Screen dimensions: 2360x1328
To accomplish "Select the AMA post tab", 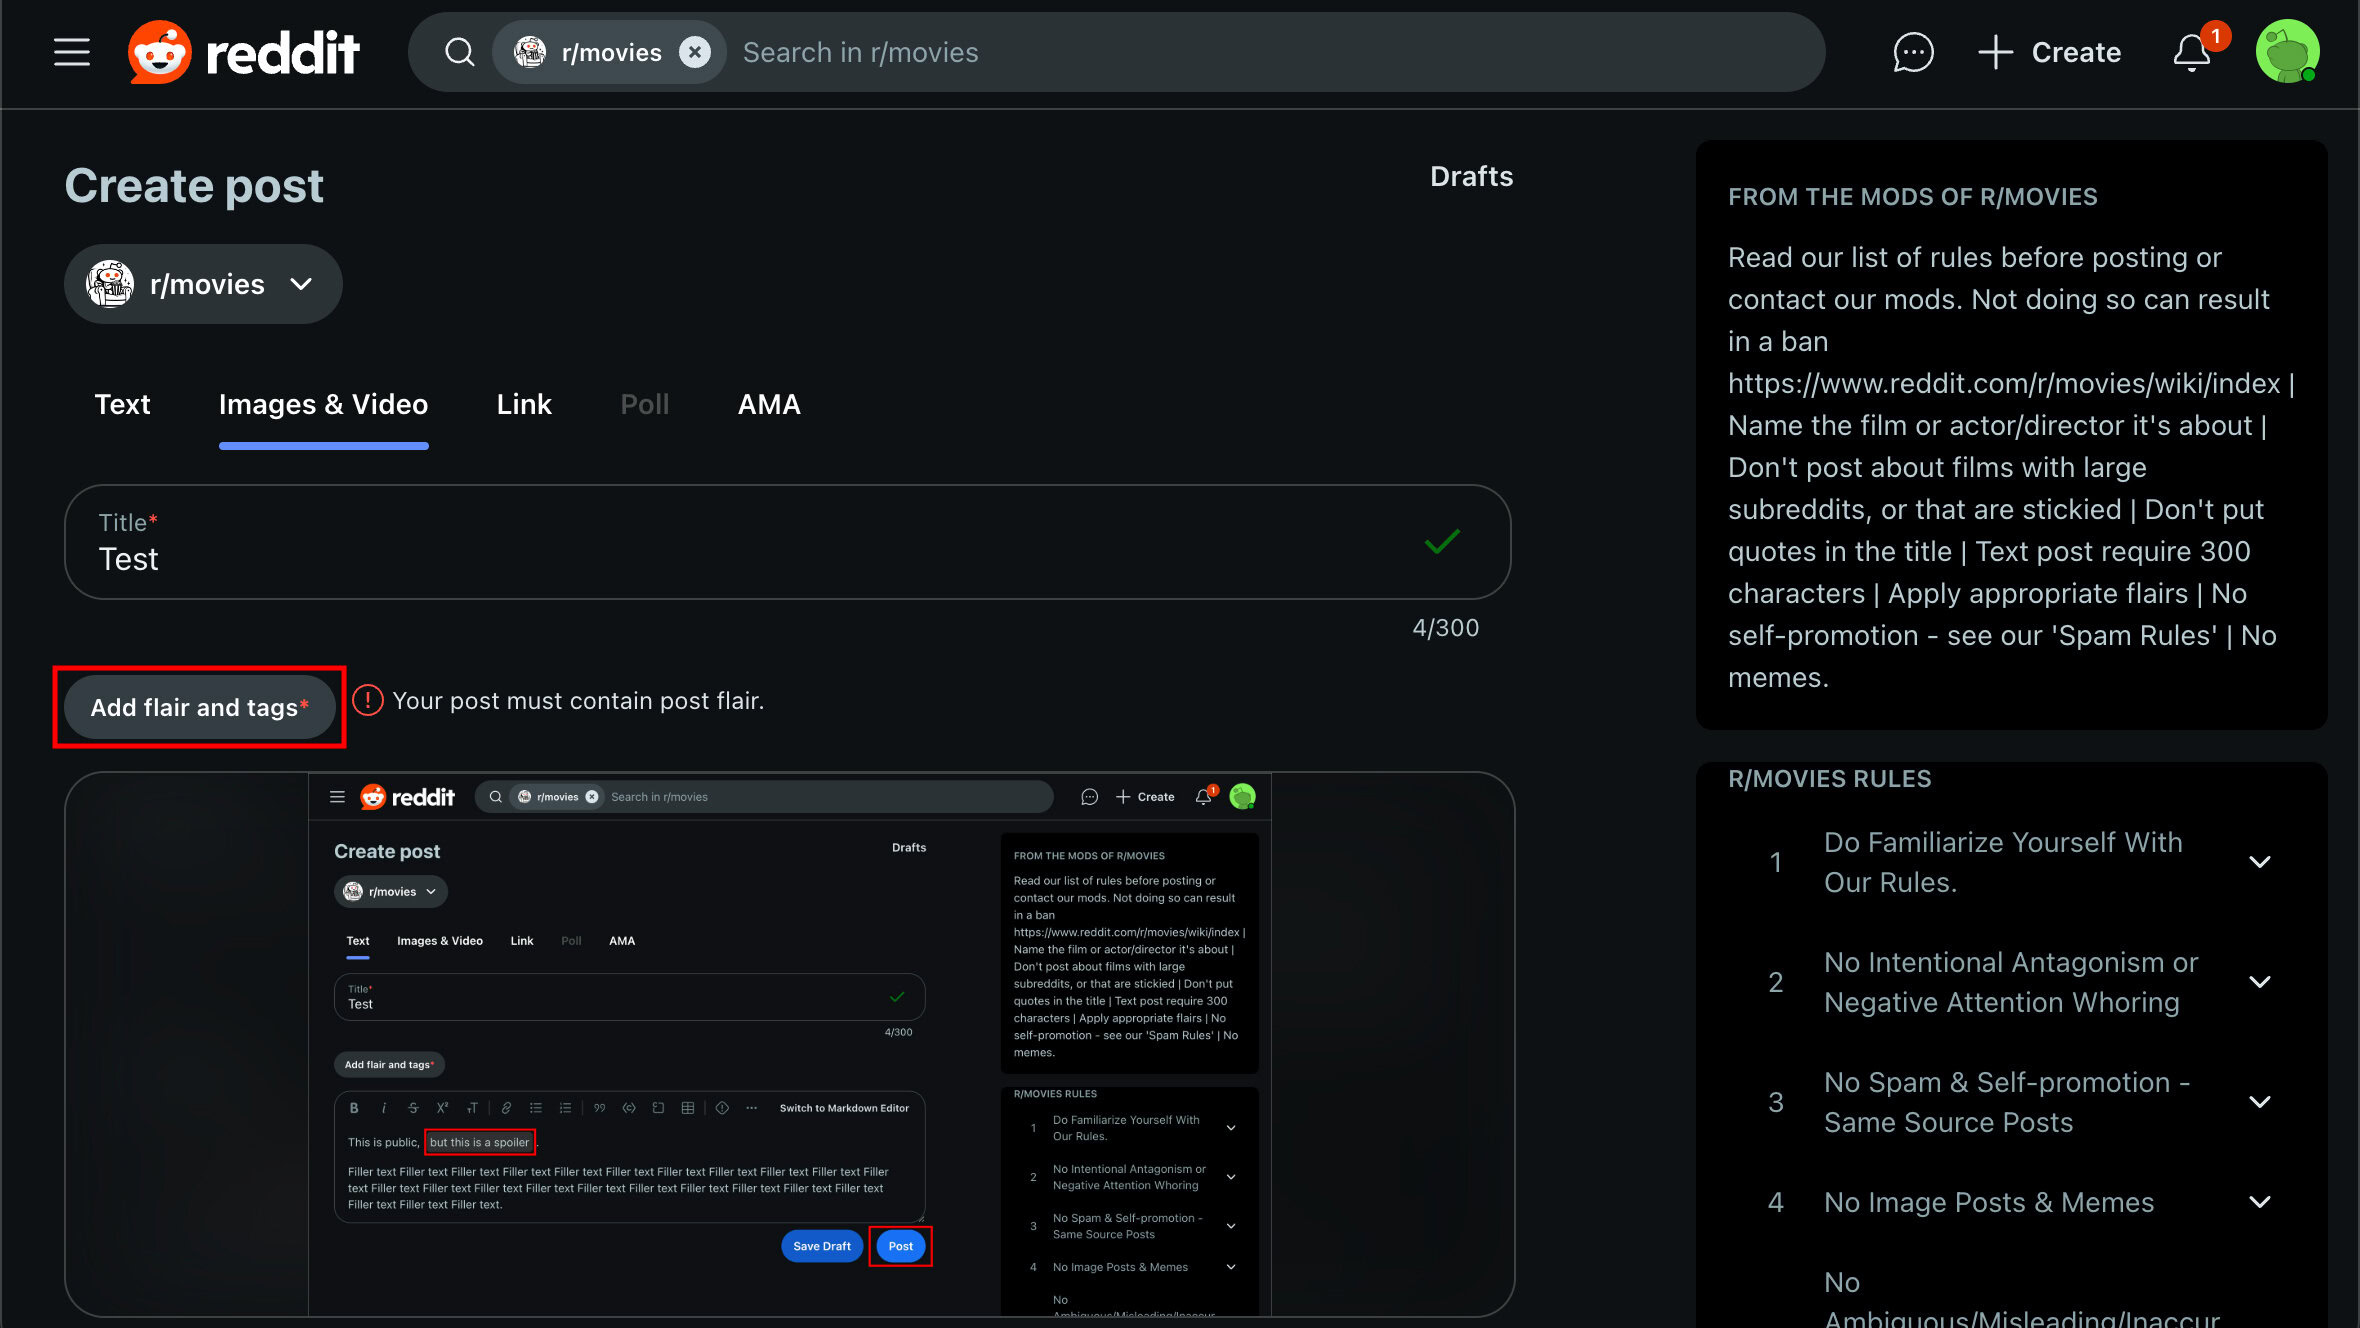I will pos(768,404).
